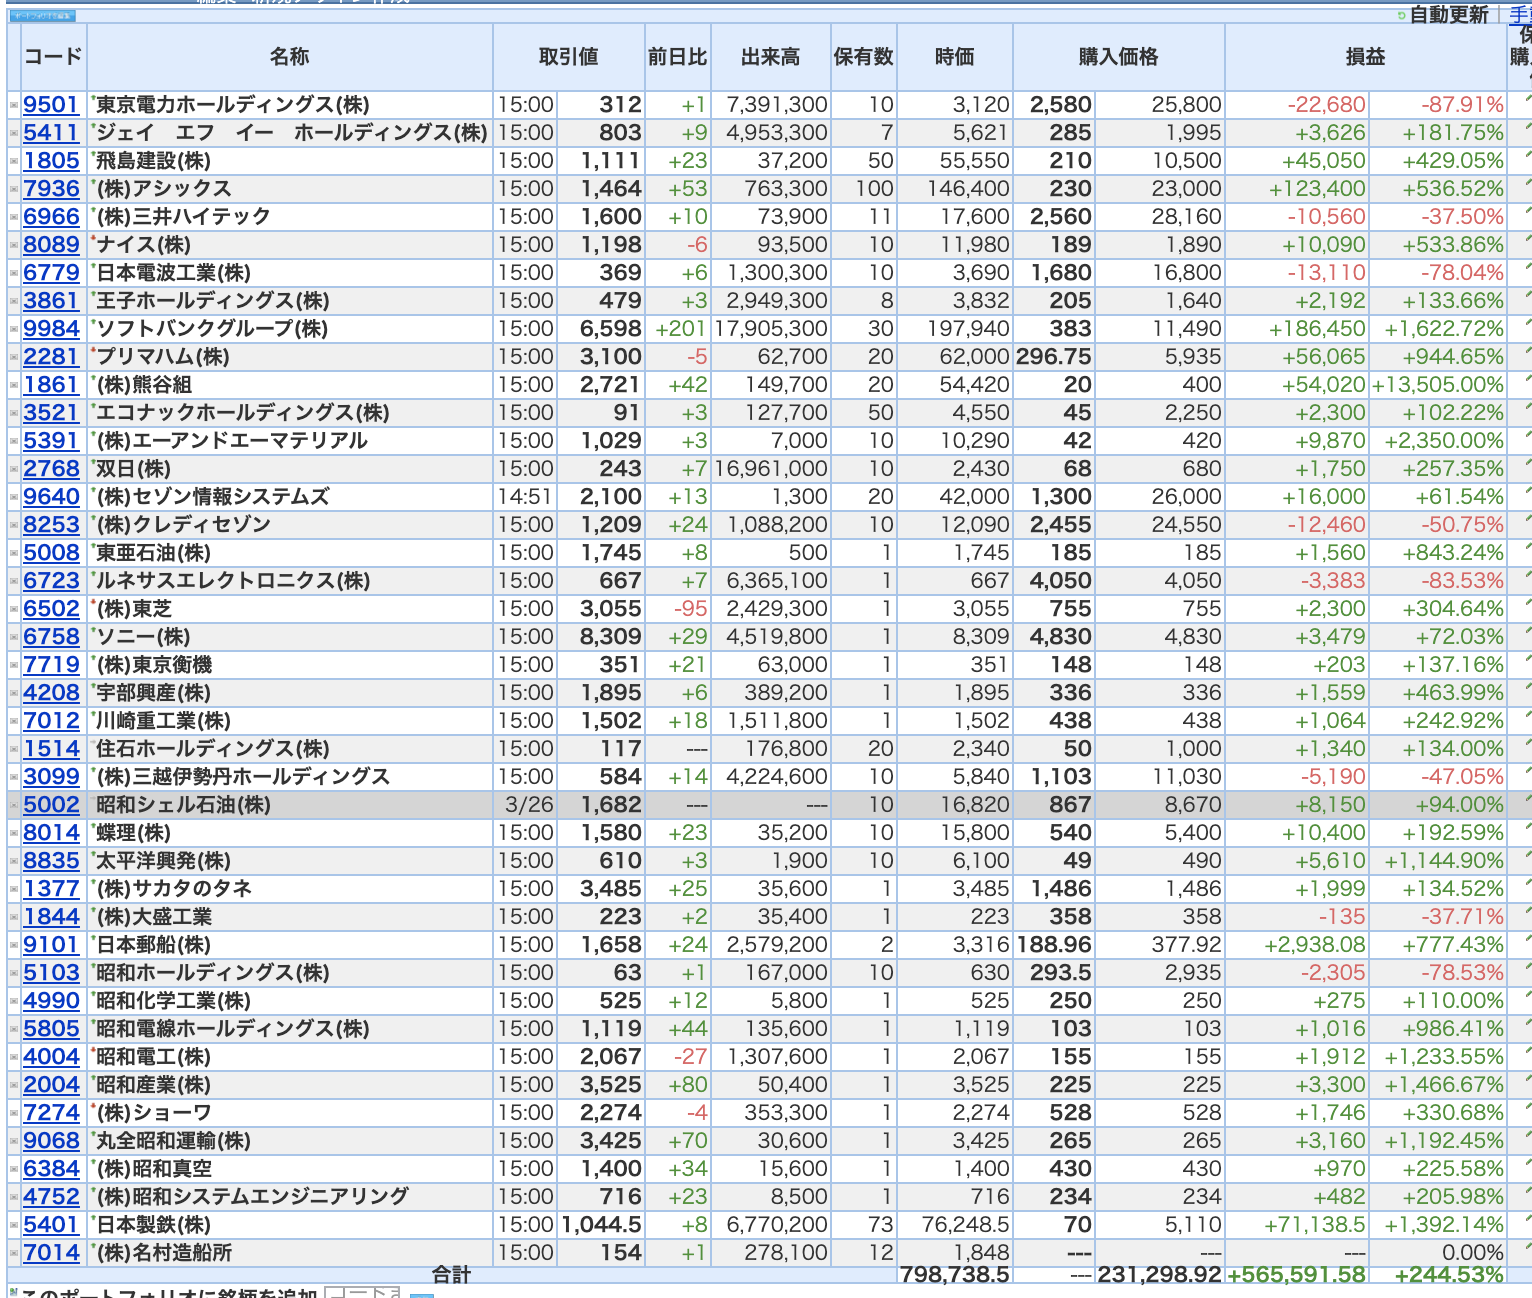Click the 購入価格 column header
The image size is (1532, 1298).
tap(1119, 57)
